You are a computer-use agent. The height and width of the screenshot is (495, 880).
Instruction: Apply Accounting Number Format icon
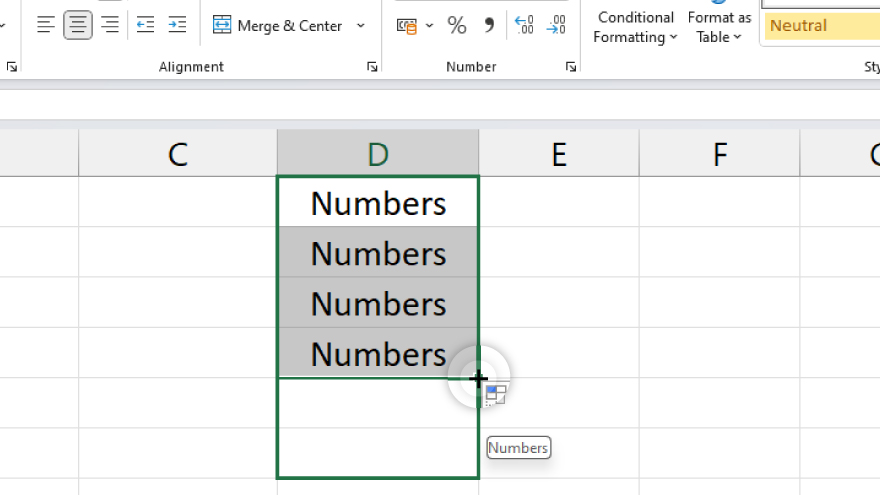407,26
